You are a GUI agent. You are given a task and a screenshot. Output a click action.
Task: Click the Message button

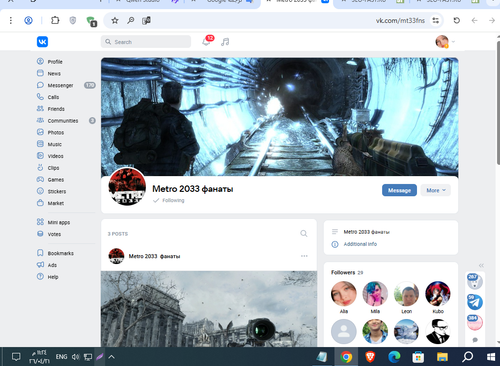(x=399, y=190)
